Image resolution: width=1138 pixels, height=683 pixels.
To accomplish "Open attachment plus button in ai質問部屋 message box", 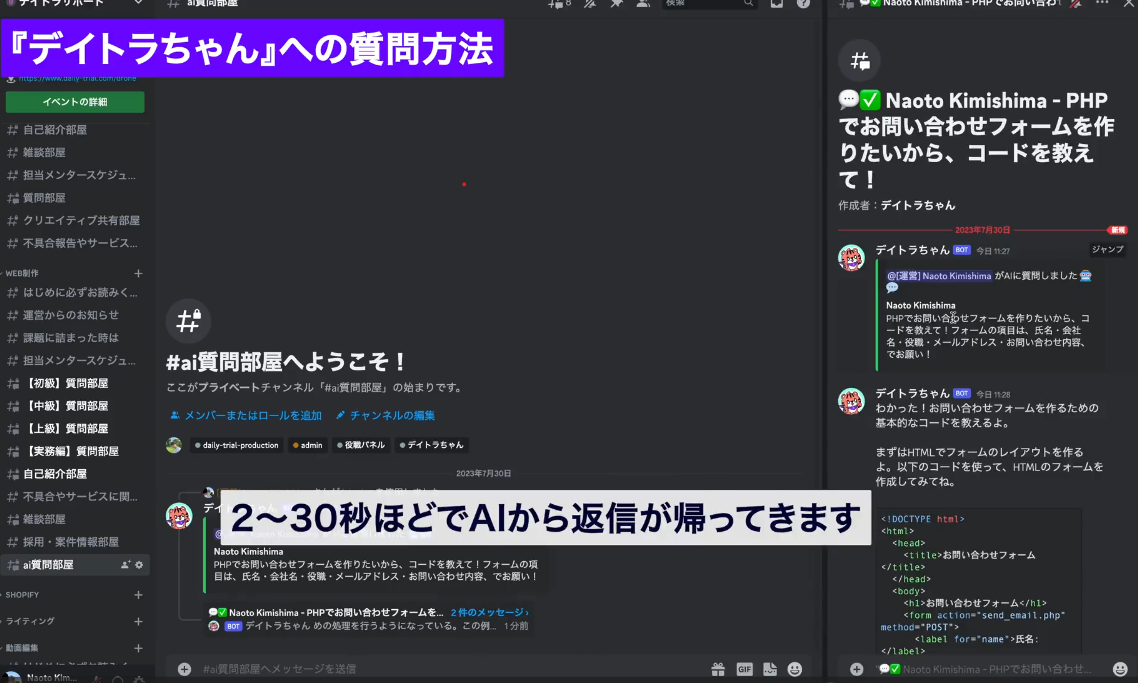I will 184,669.
